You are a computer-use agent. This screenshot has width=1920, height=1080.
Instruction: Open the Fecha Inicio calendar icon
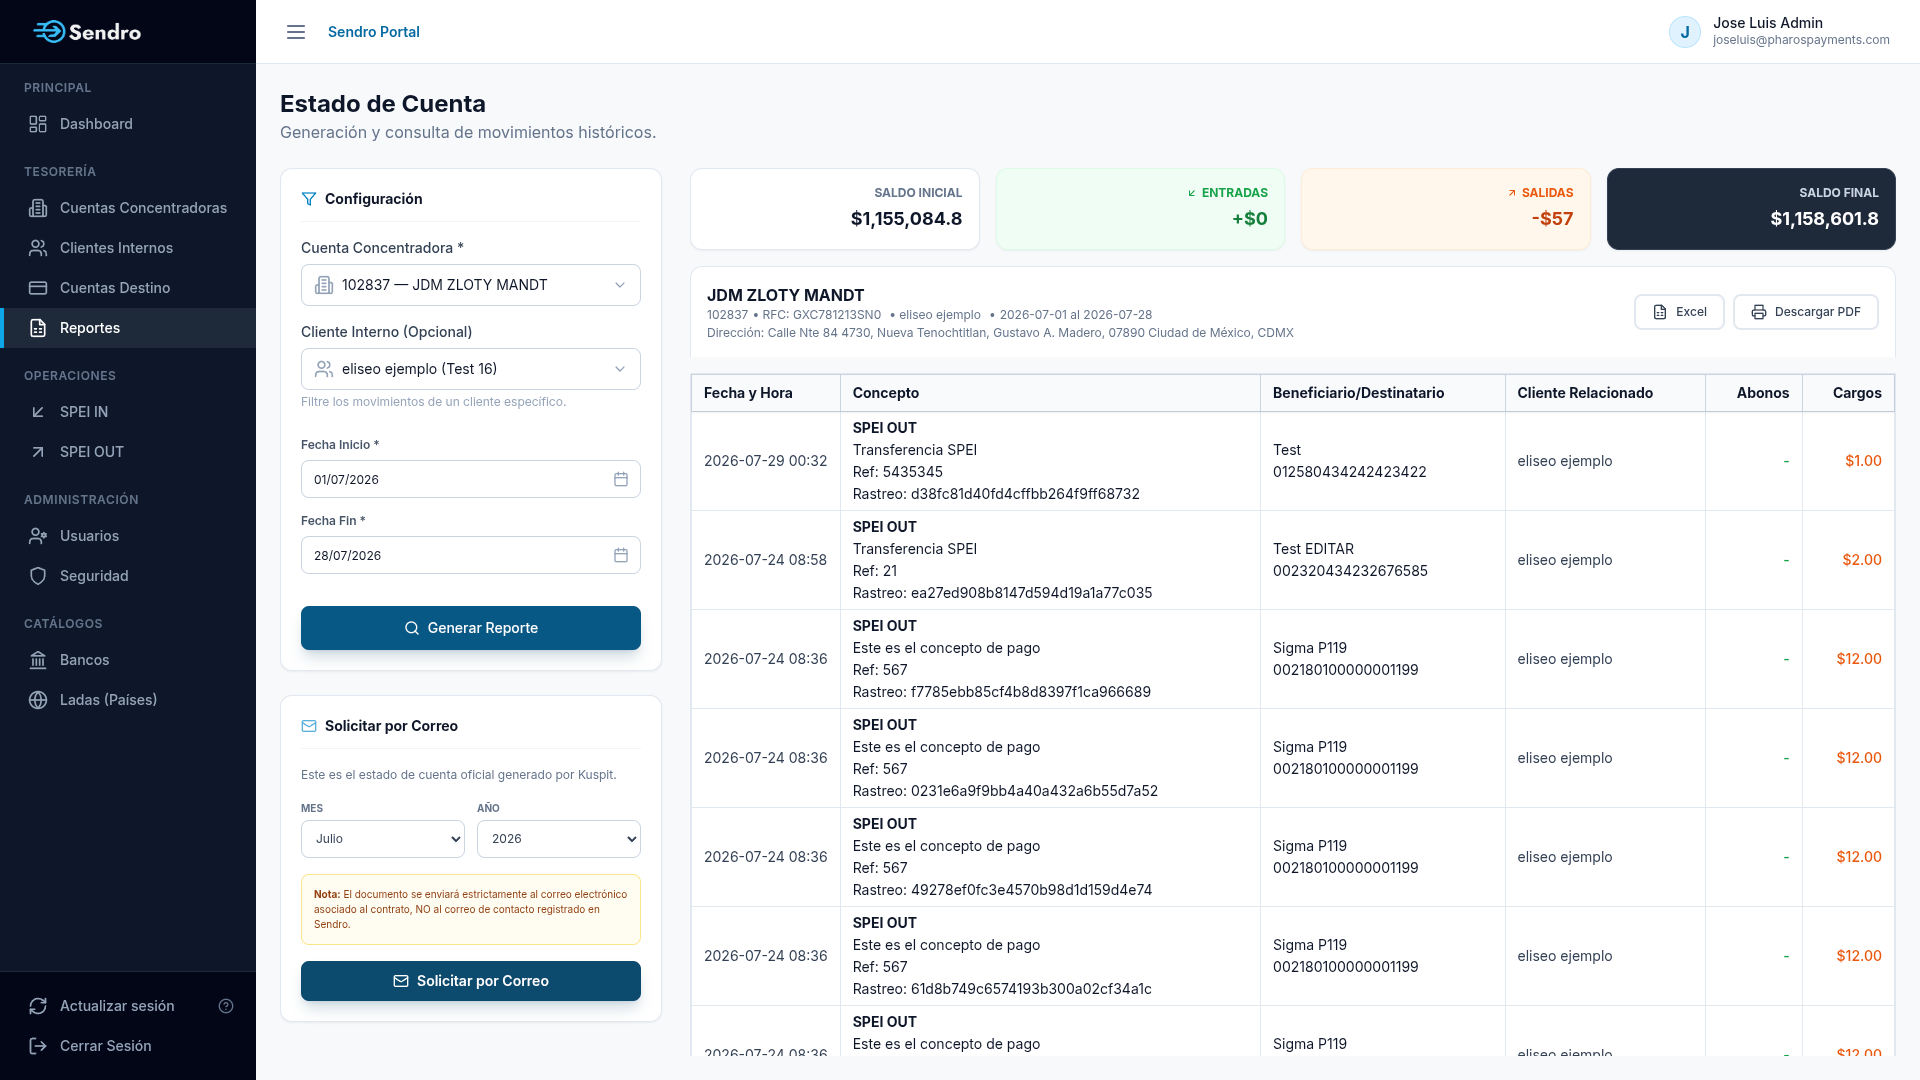621,479
